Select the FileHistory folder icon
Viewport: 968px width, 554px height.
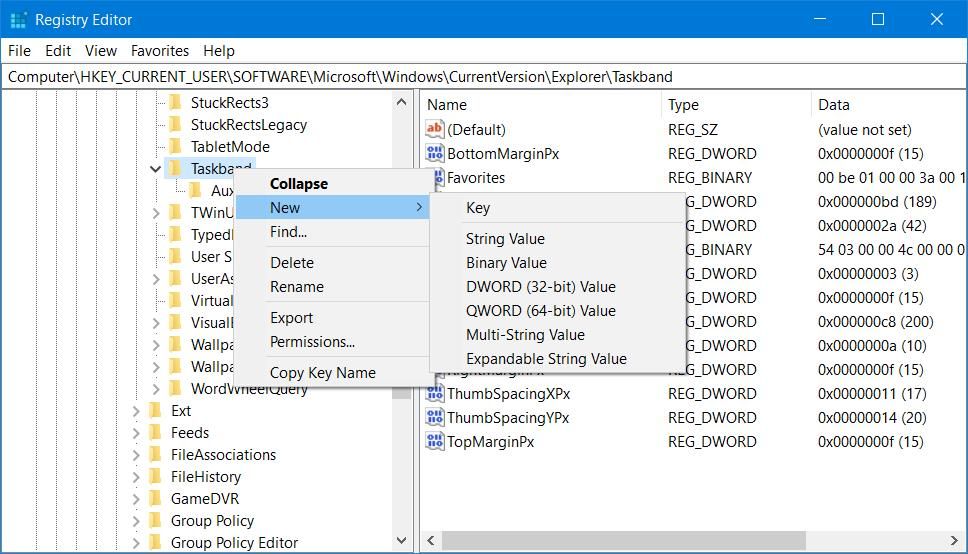click(155, 476)
